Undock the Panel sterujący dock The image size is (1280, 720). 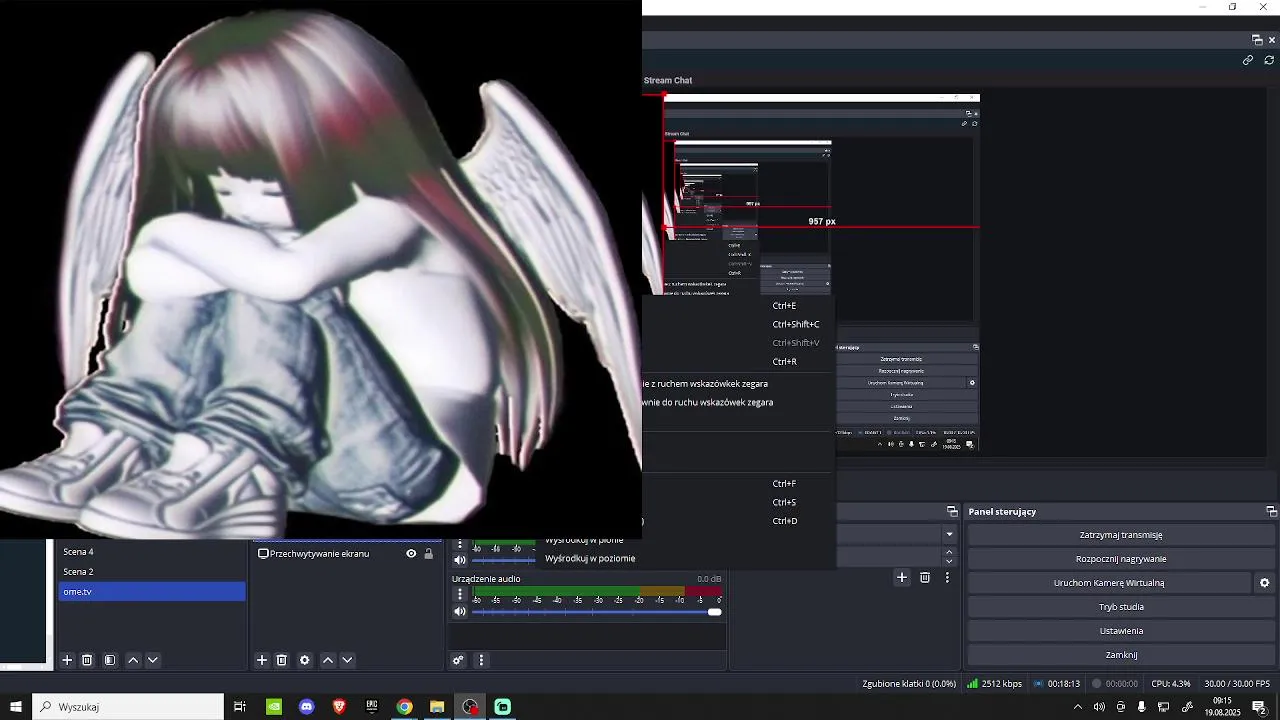tap(1272, 512)
